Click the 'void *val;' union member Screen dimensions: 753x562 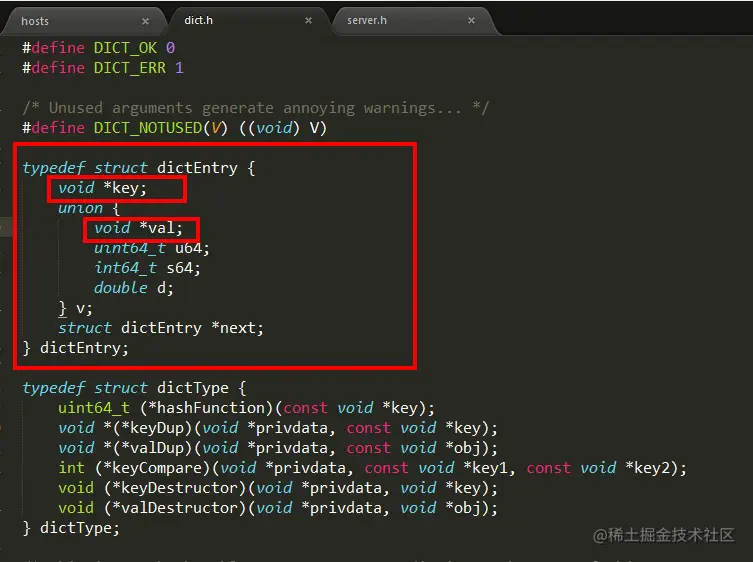point(138,228)
